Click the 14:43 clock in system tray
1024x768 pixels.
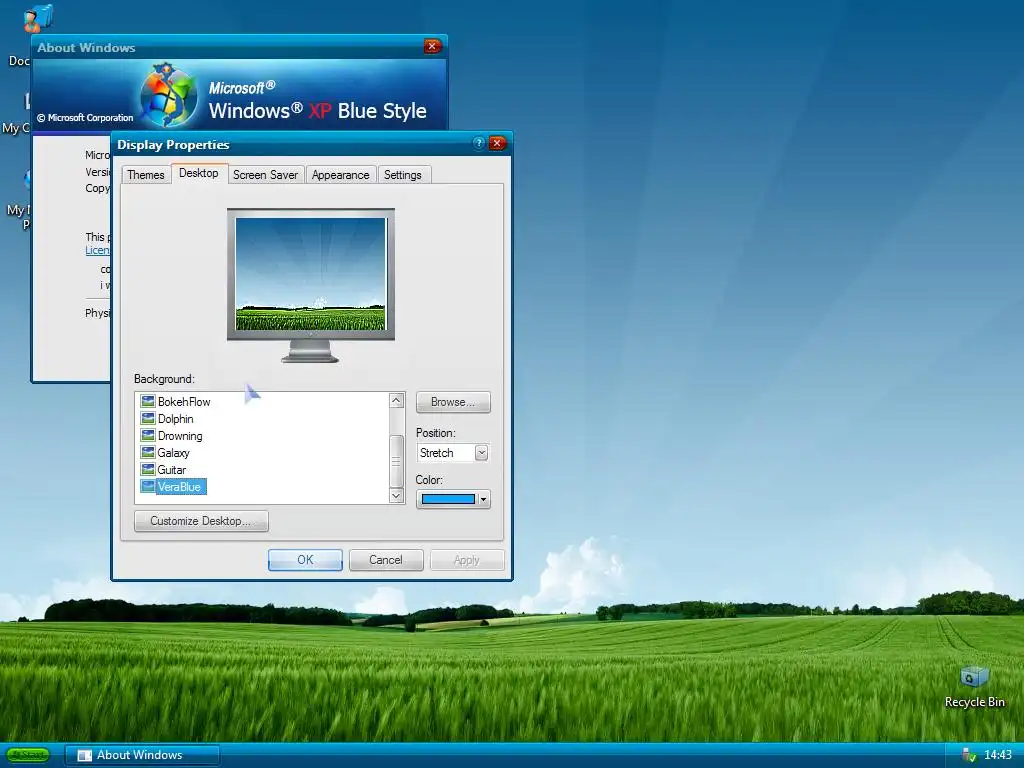[997, 755]
